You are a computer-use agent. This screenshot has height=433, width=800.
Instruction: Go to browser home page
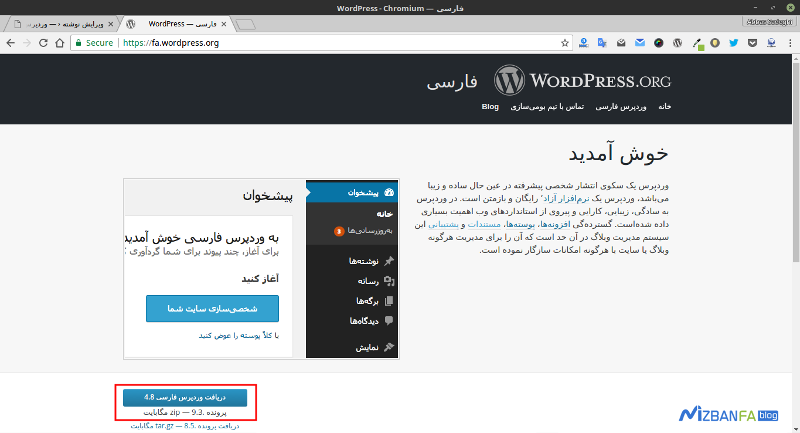[60, 43]
